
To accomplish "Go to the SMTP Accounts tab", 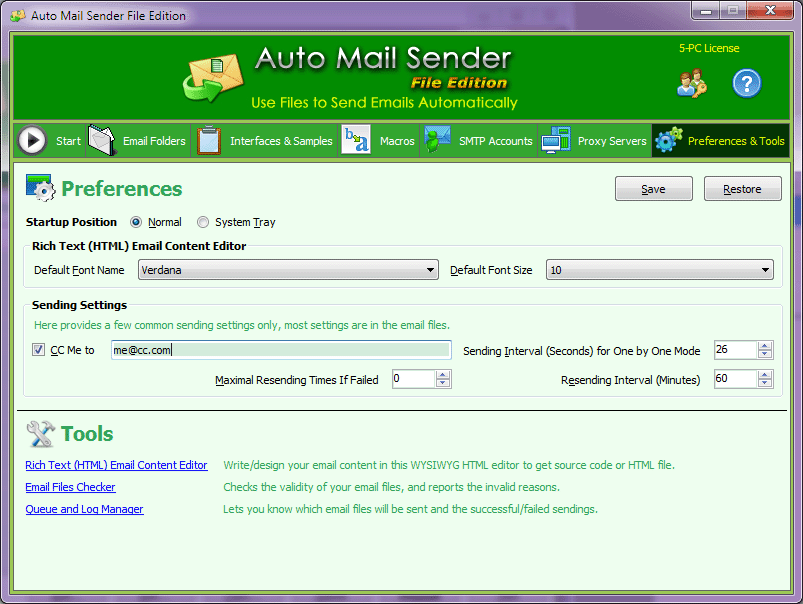I will click(478, 140).
